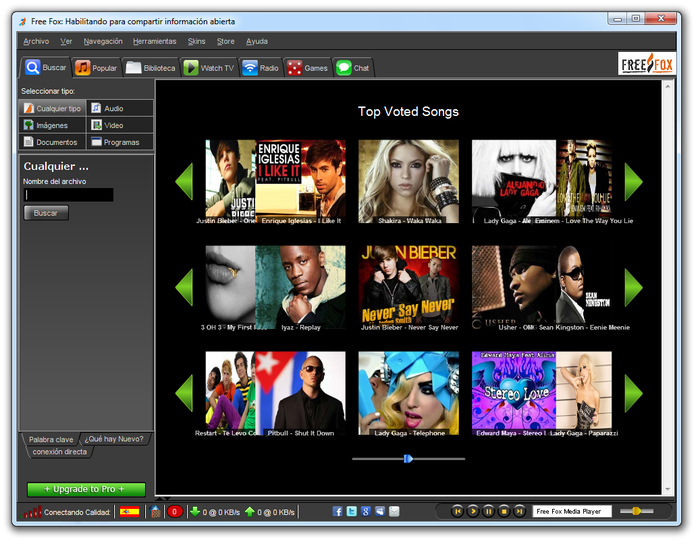700x548 pixels.
Task: Click the Upgrade to Pro button
Action: [x=86, y=490]
